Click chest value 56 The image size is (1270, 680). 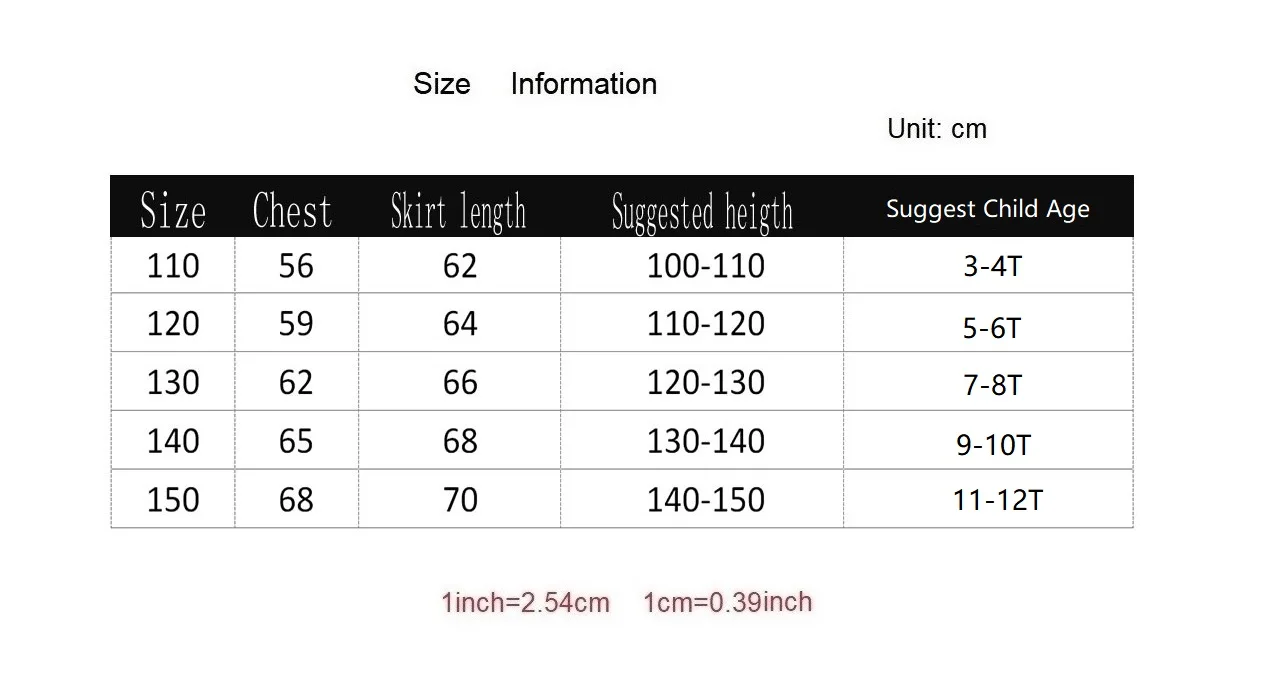[296, 265]
